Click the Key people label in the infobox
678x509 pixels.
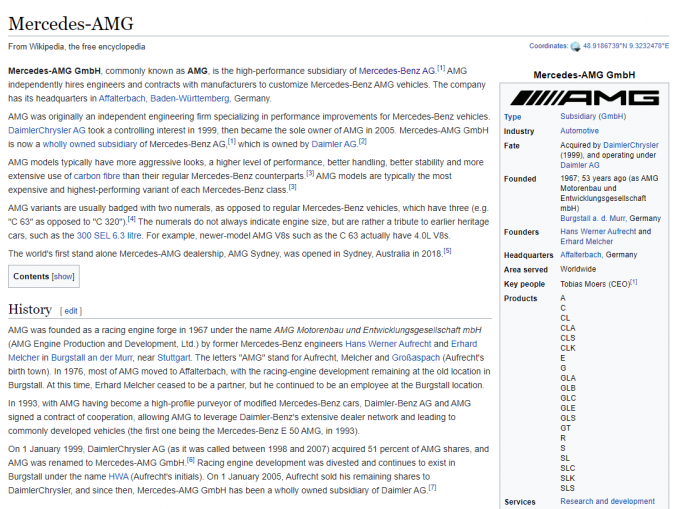[x=524, y=284]
